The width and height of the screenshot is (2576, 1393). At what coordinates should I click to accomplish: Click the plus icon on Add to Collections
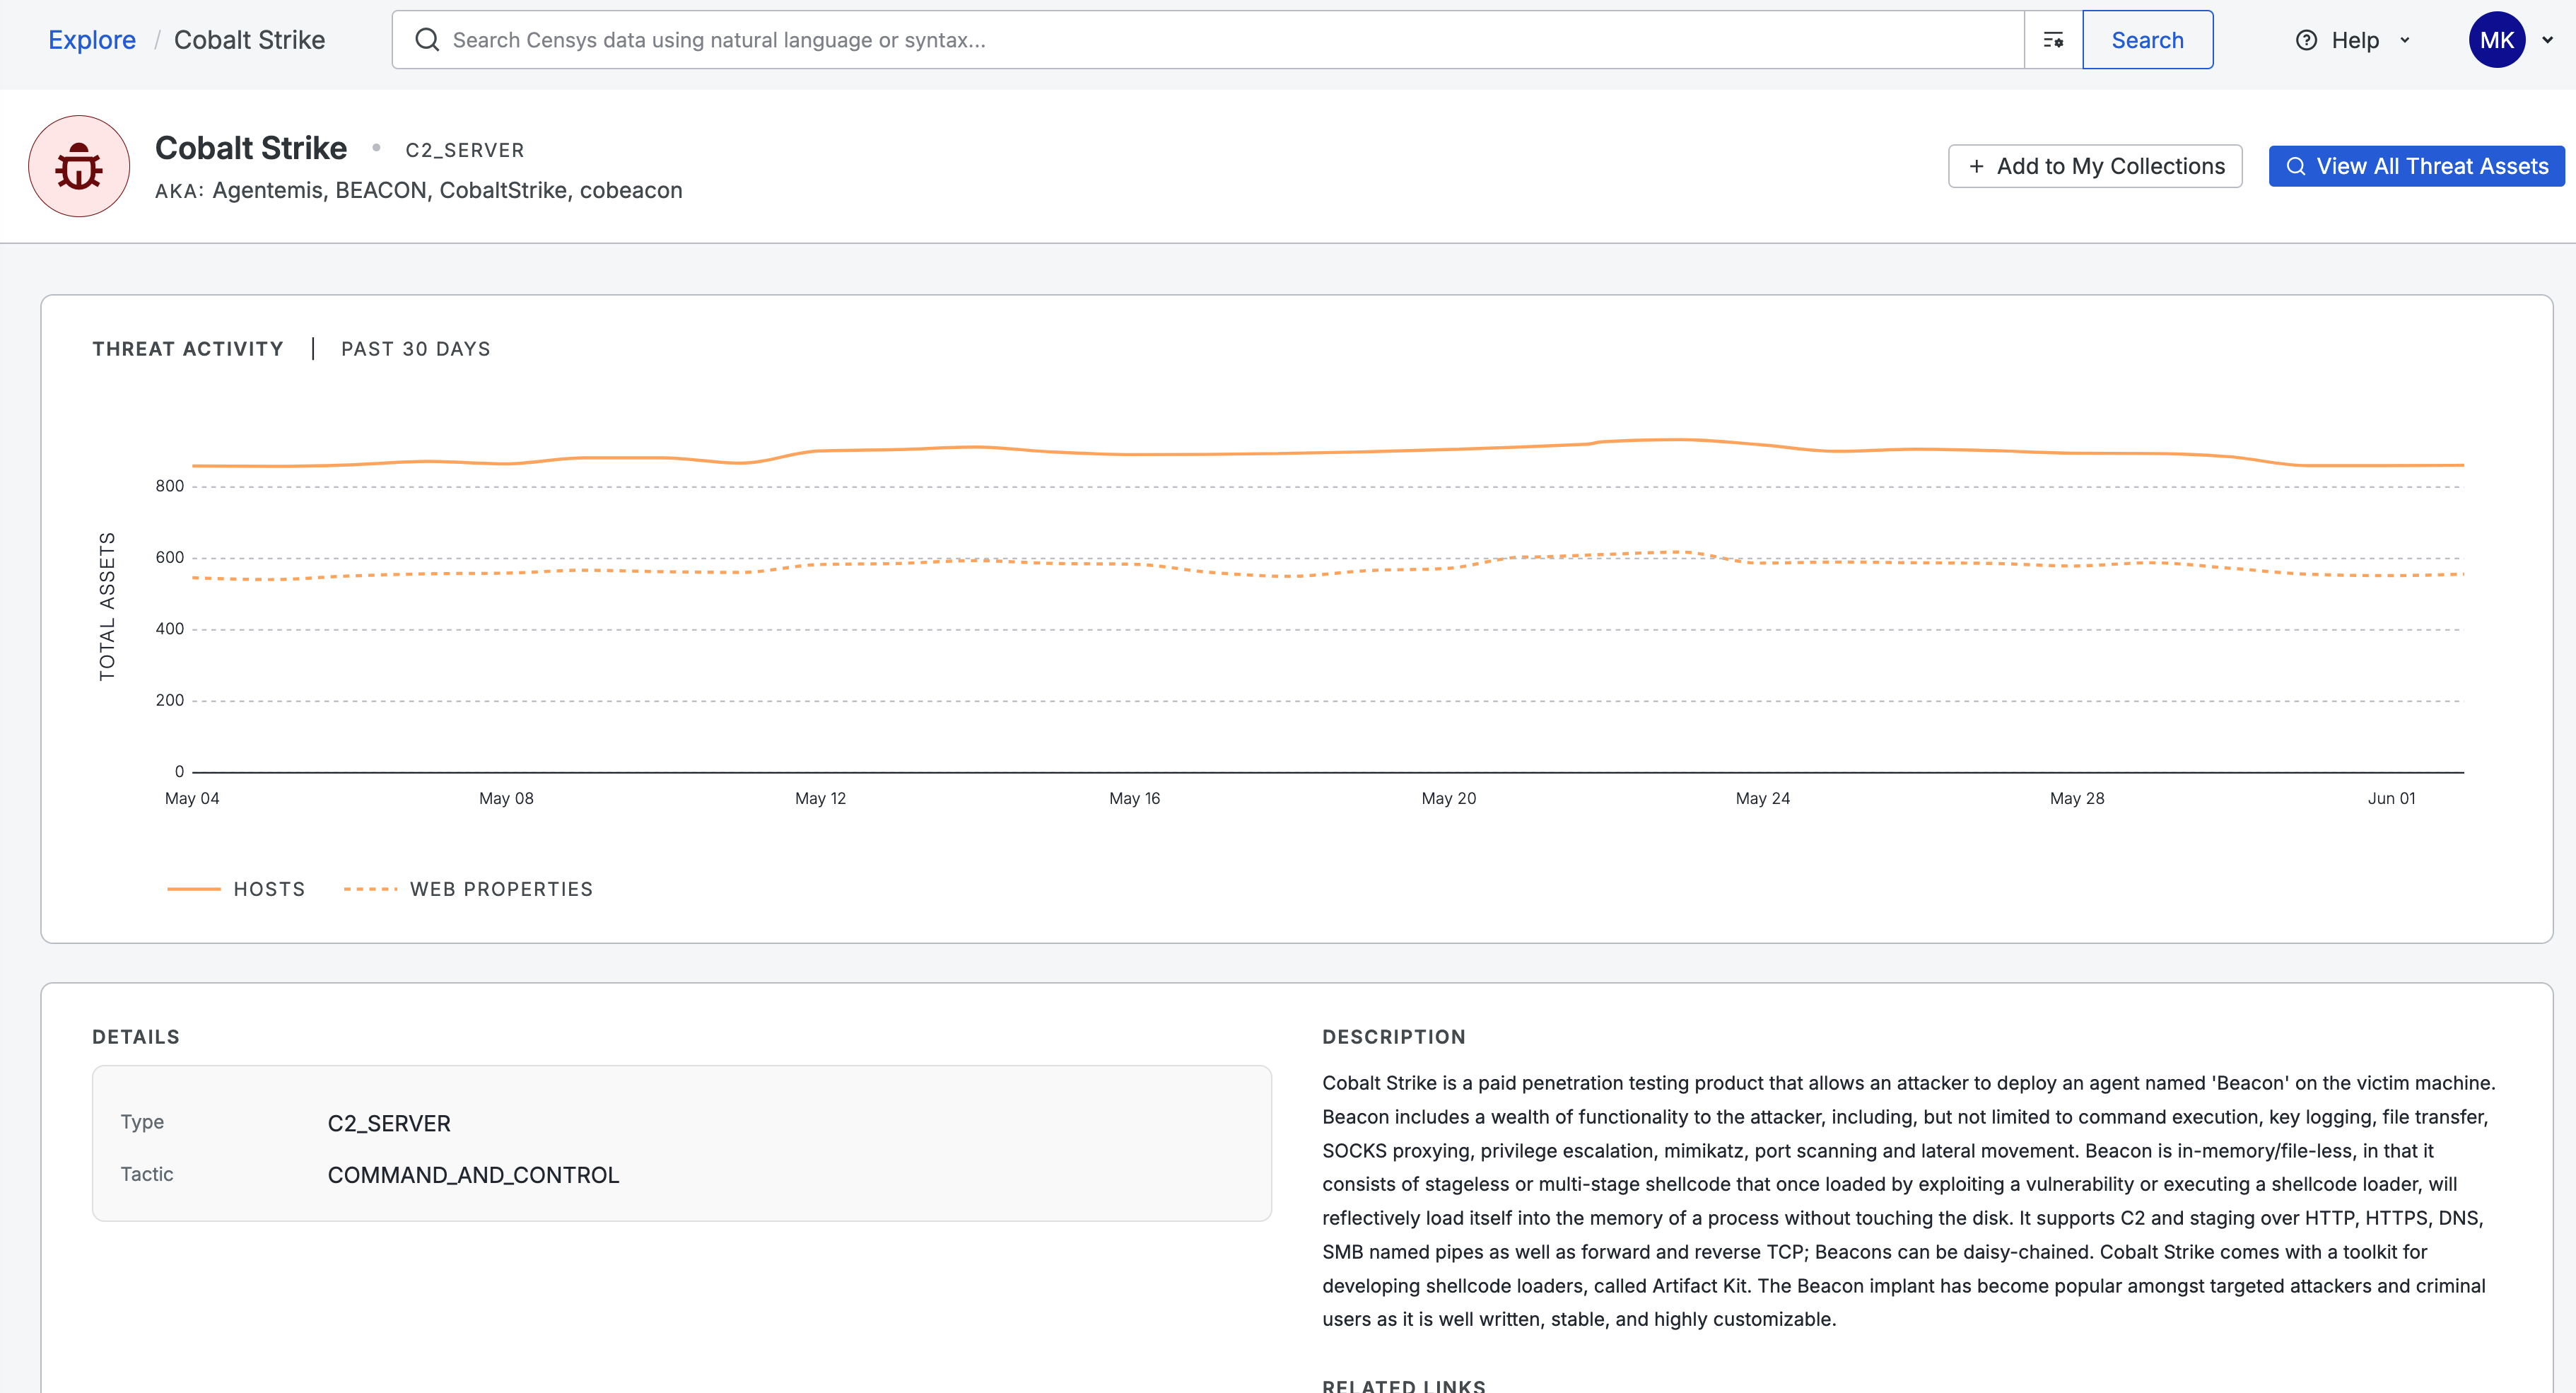pyautogui.click(x=1976, y=166)
